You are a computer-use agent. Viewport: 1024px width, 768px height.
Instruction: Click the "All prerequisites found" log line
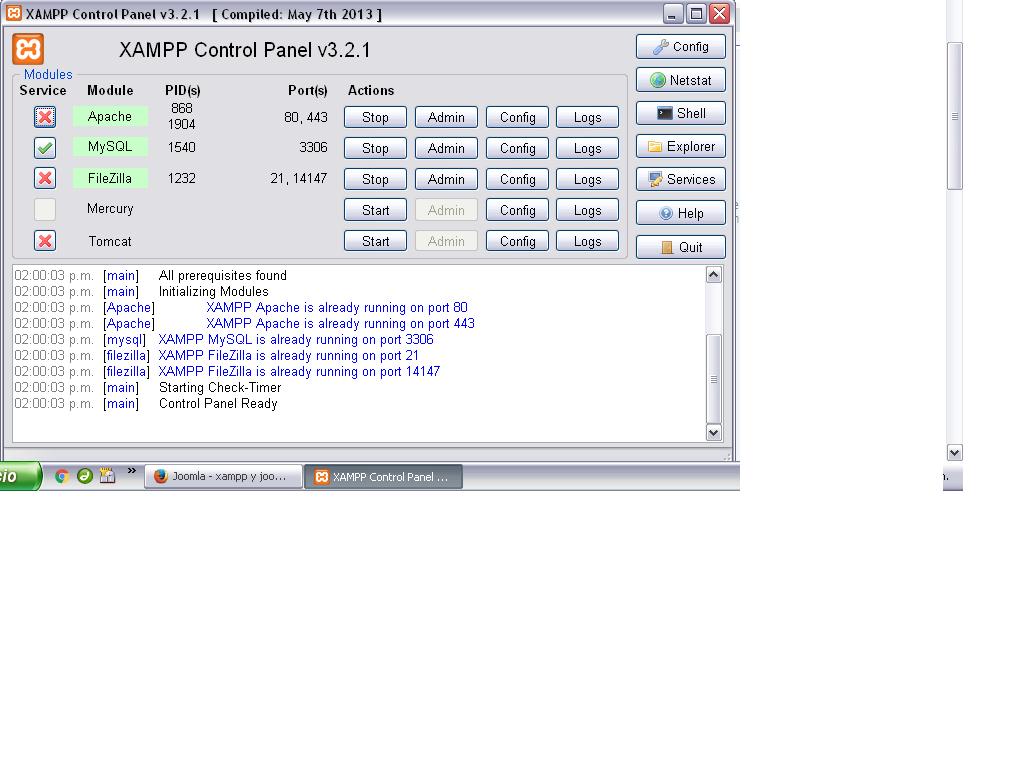pyautogui.click(x=223, y=276)
